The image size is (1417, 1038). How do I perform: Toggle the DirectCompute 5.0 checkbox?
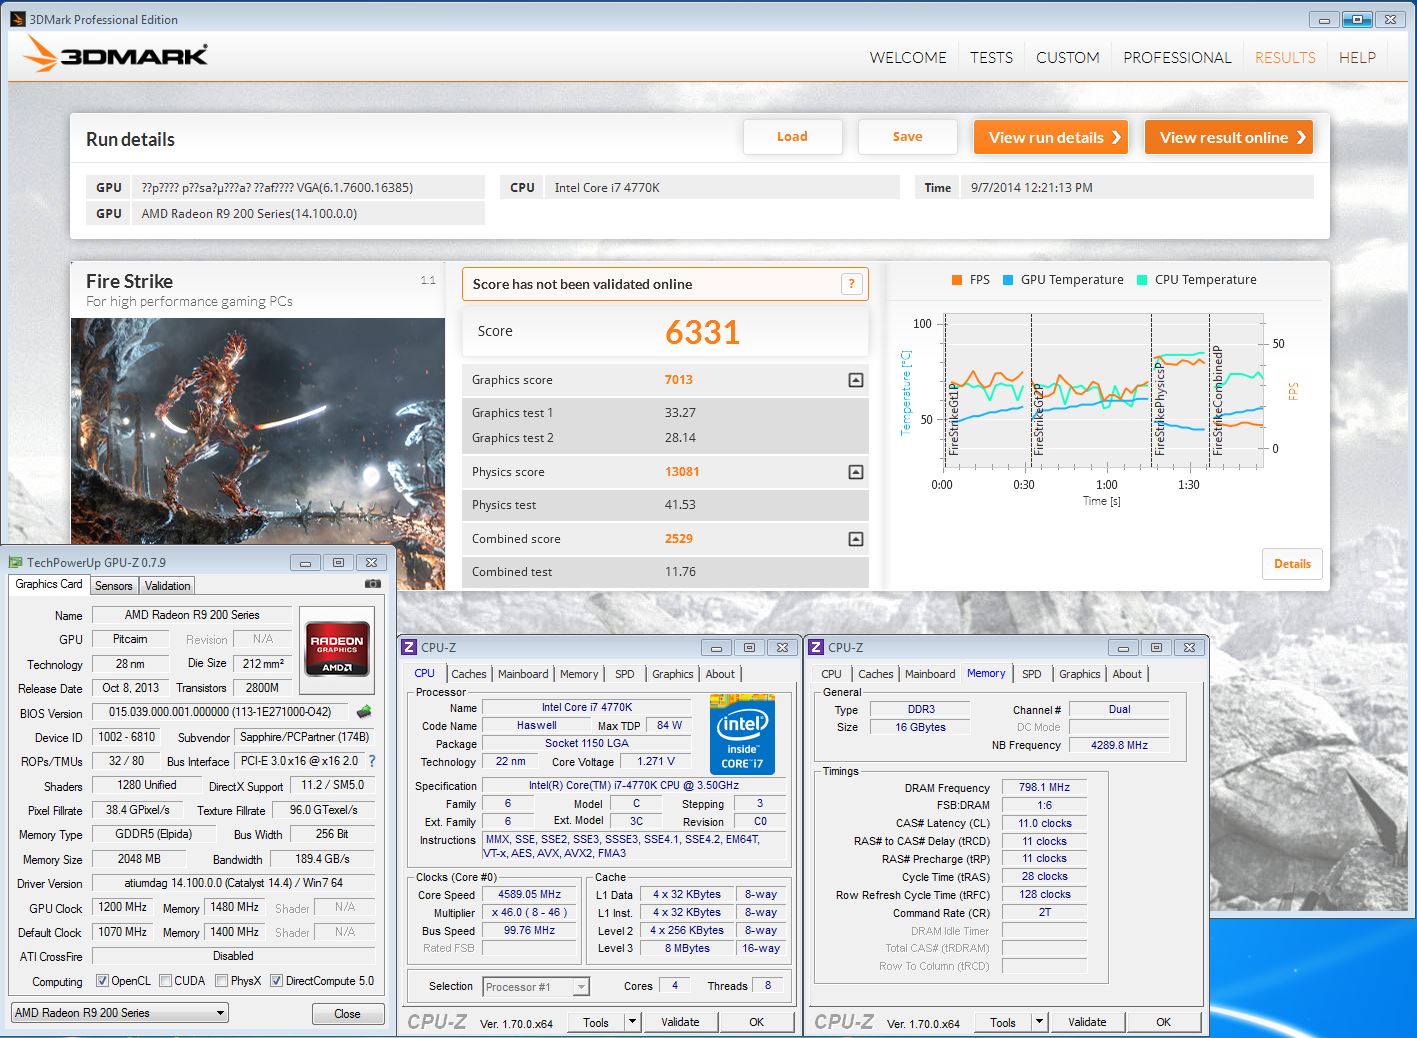coord(276,981)
